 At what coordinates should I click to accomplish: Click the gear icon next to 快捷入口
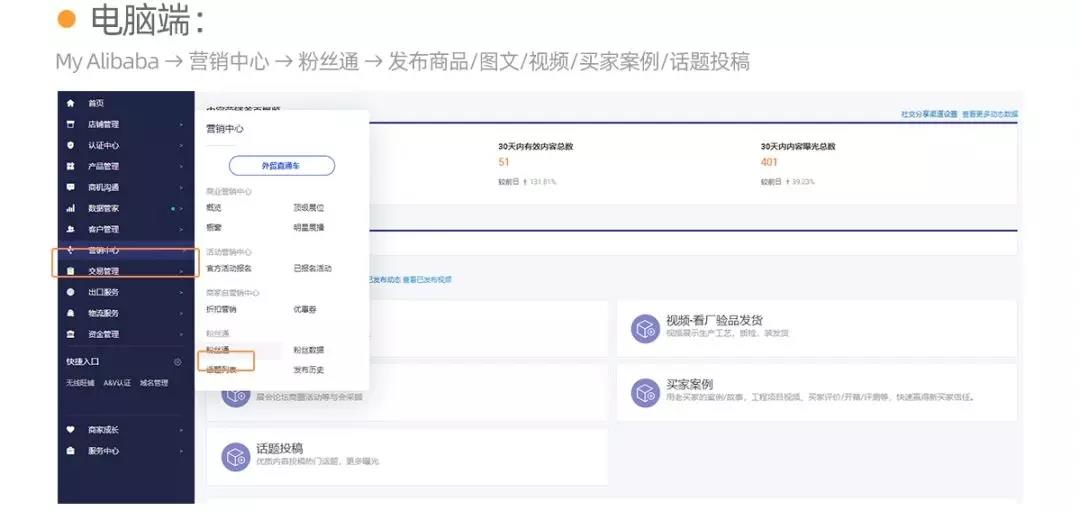178,362
